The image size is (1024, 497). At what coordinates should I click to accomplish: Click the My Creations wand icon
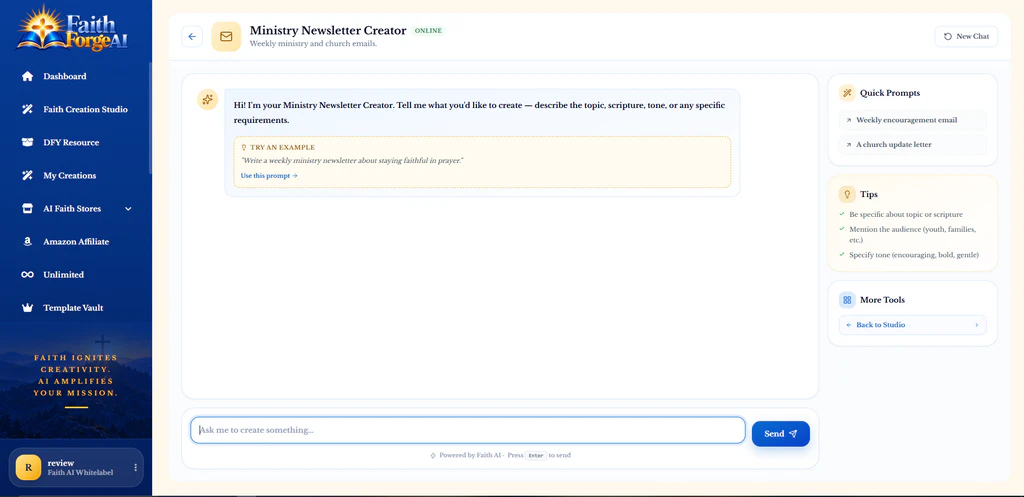point(27,175)
